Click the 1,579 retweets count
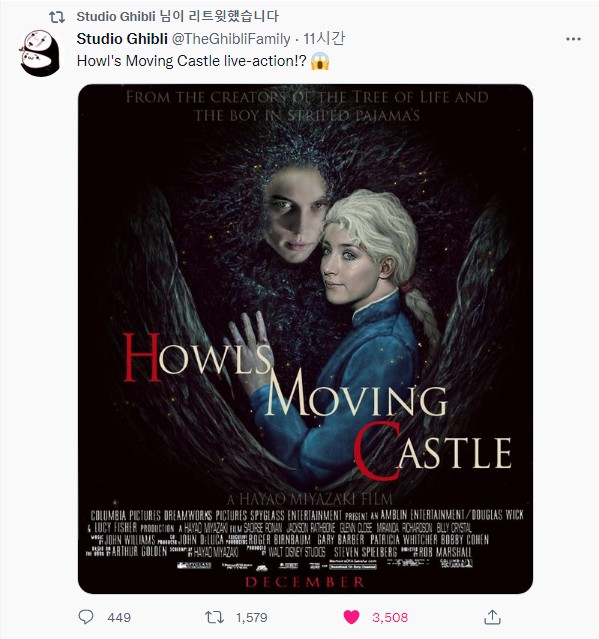This screenshot has height=639, width=599. (x=251, y=617)
